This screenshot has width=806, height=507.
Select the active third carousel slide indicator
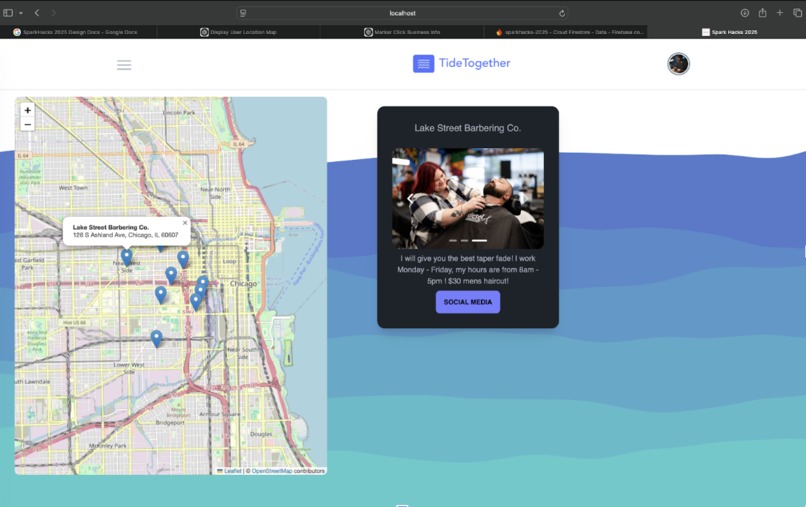[x=479, y=240]
